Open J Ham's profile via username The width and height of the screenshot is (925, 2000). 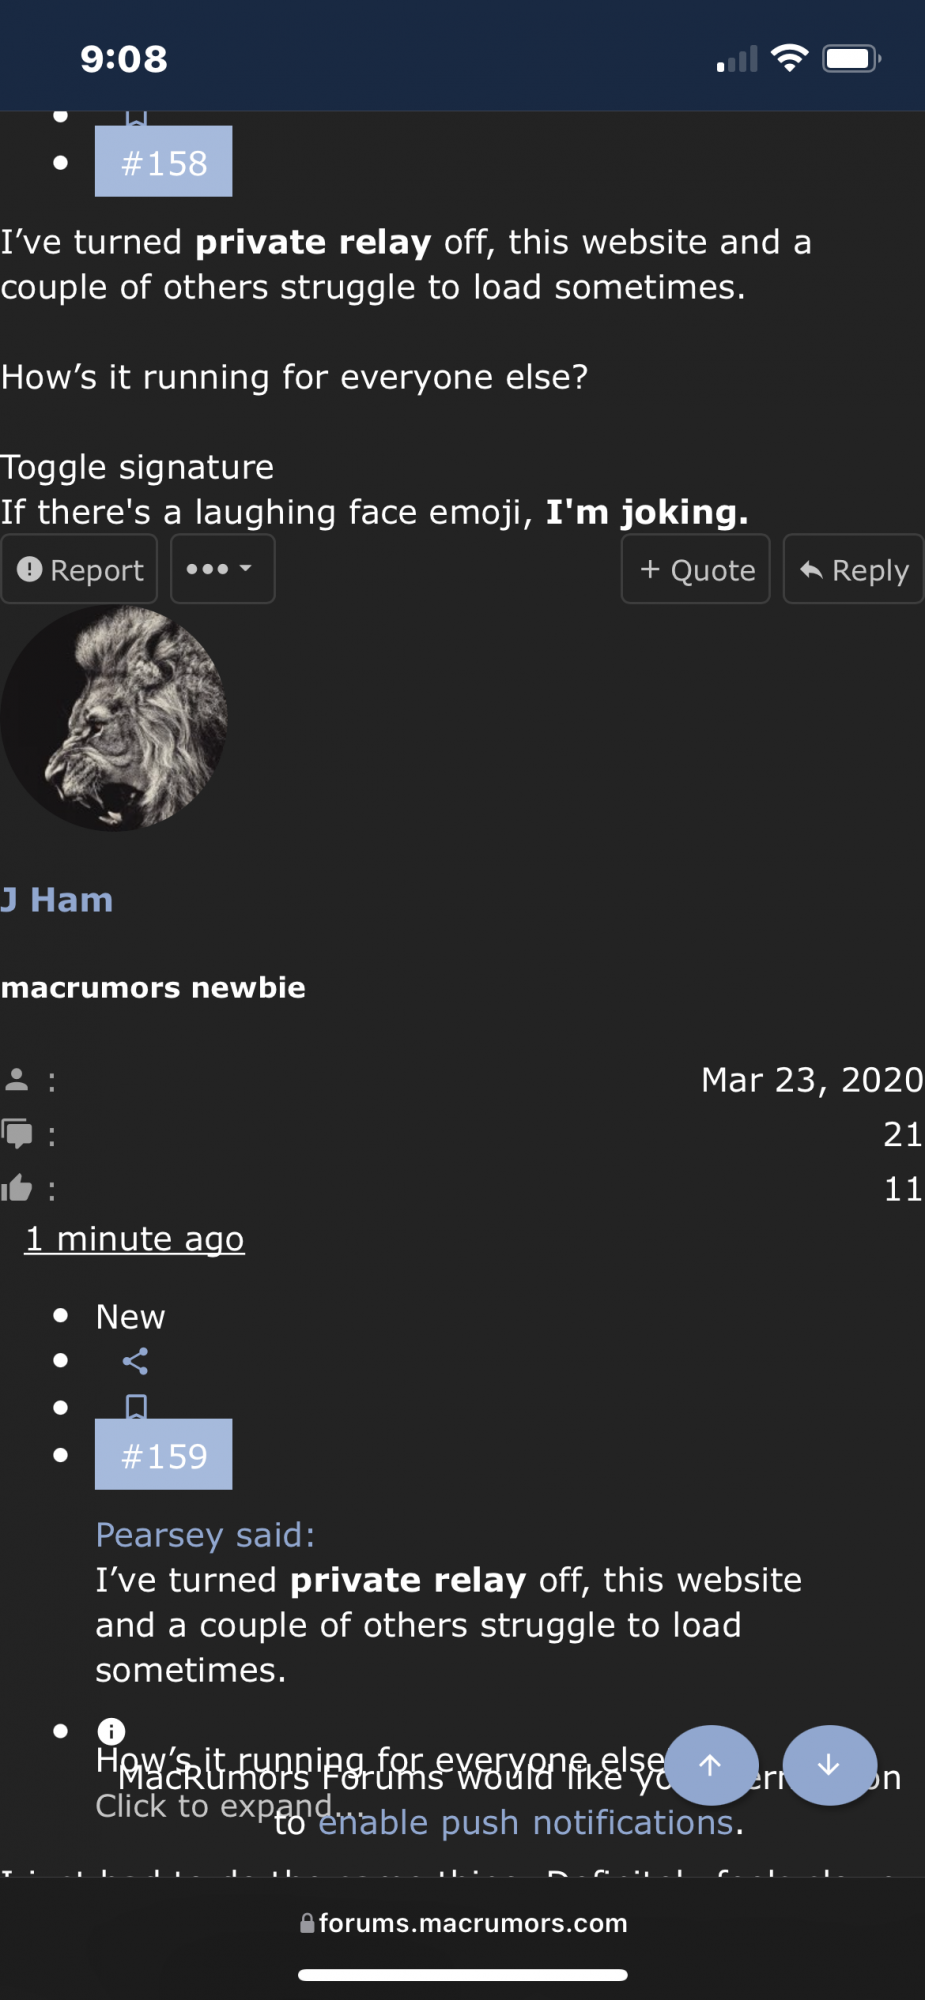57,900
